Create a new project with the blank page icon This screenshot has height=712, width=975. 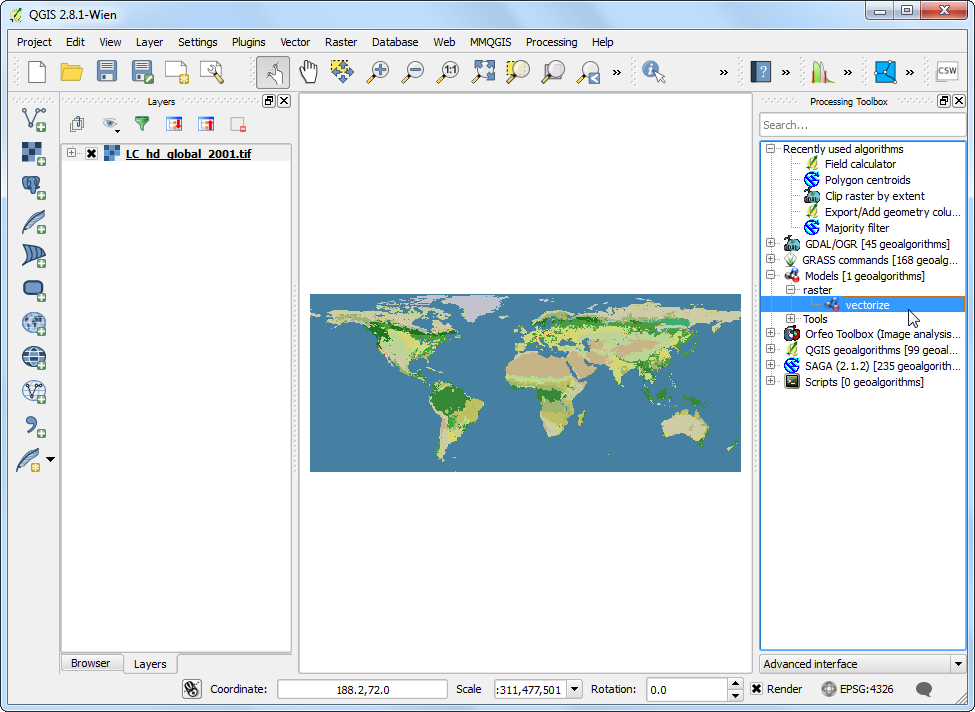[x=37, y=72]
